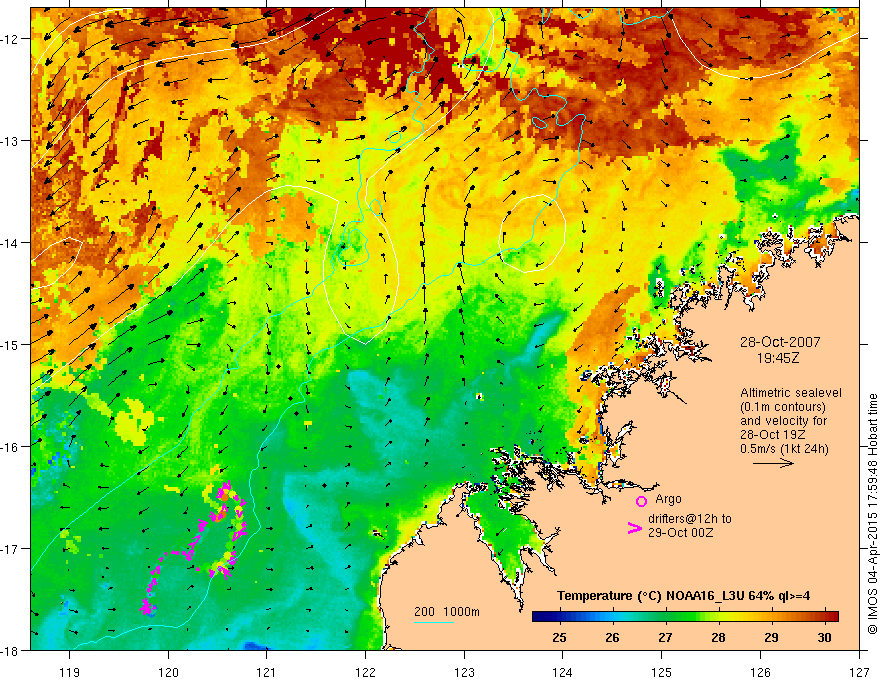Click the magenta drifters arrowhead legend symbol
Viewport: 880px width, 680px height.
coord(634,528)
